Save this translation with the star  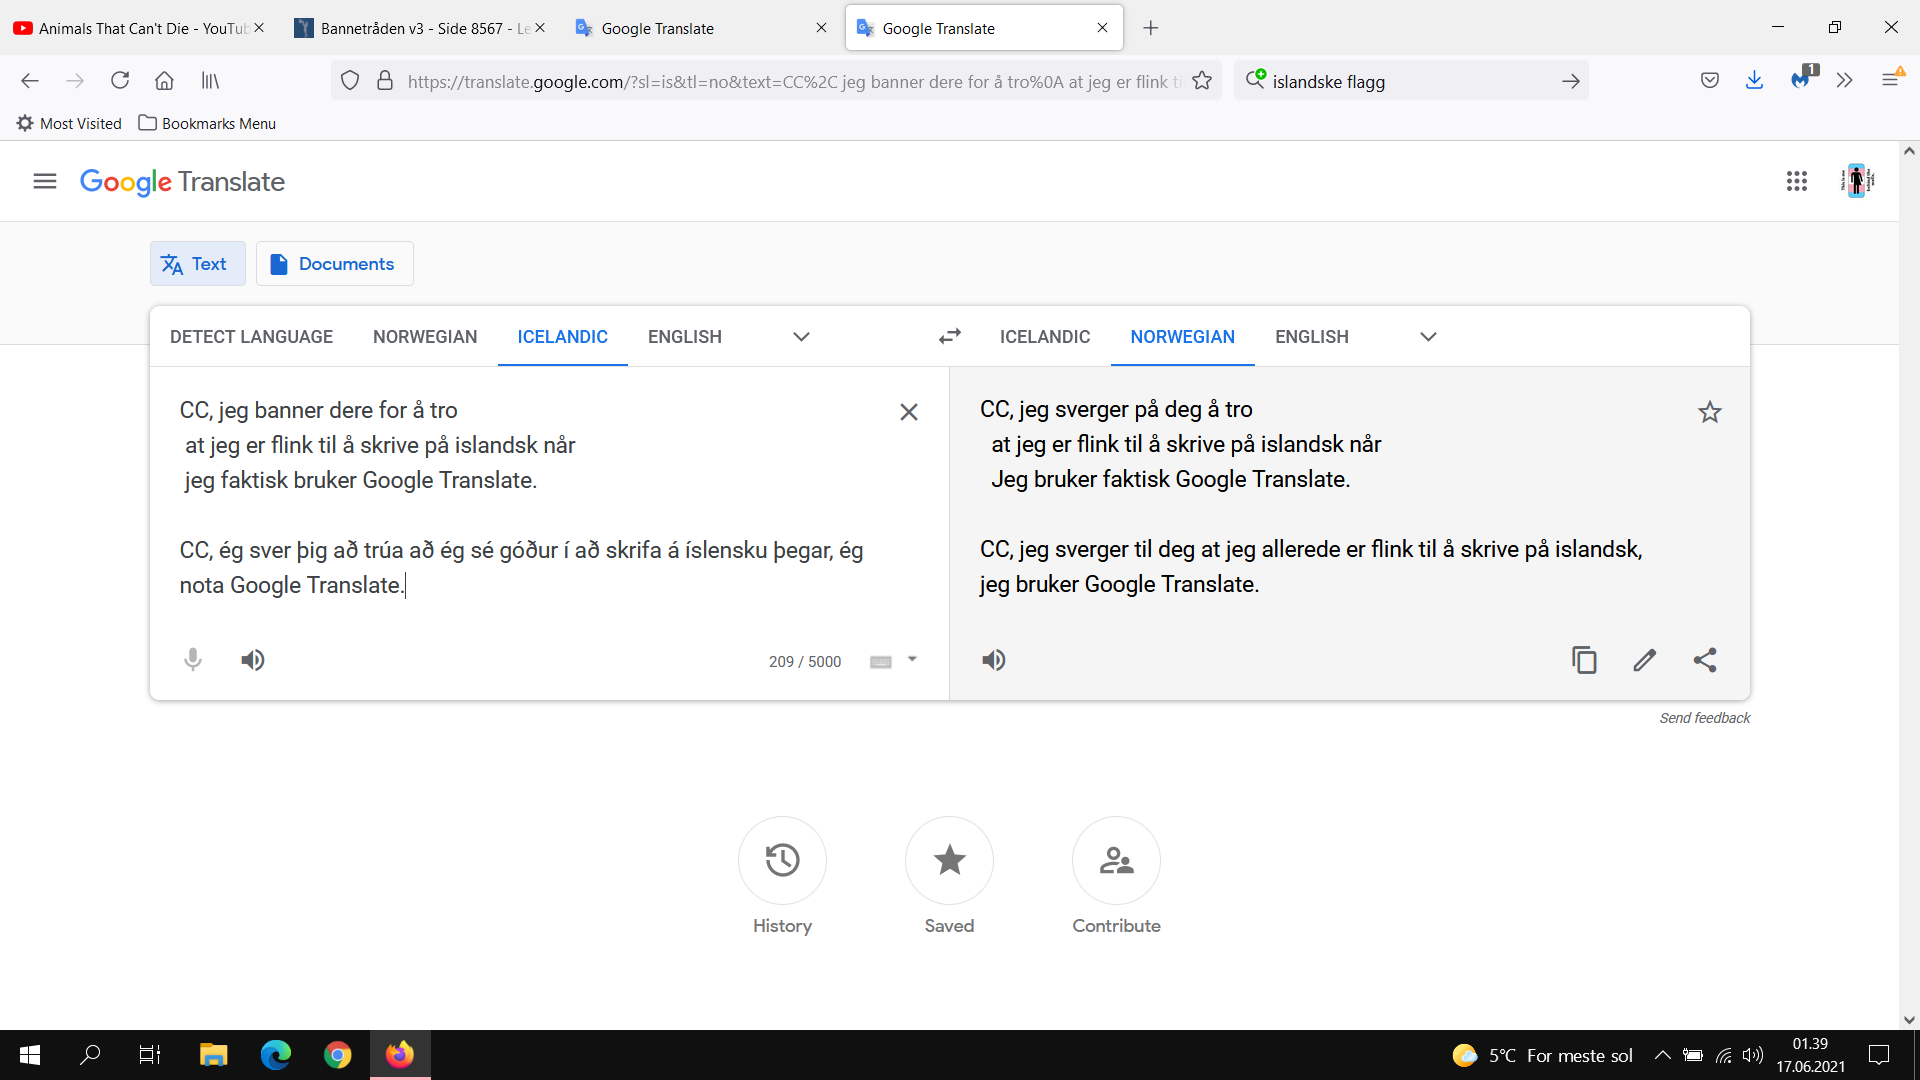click(1710, 412)
